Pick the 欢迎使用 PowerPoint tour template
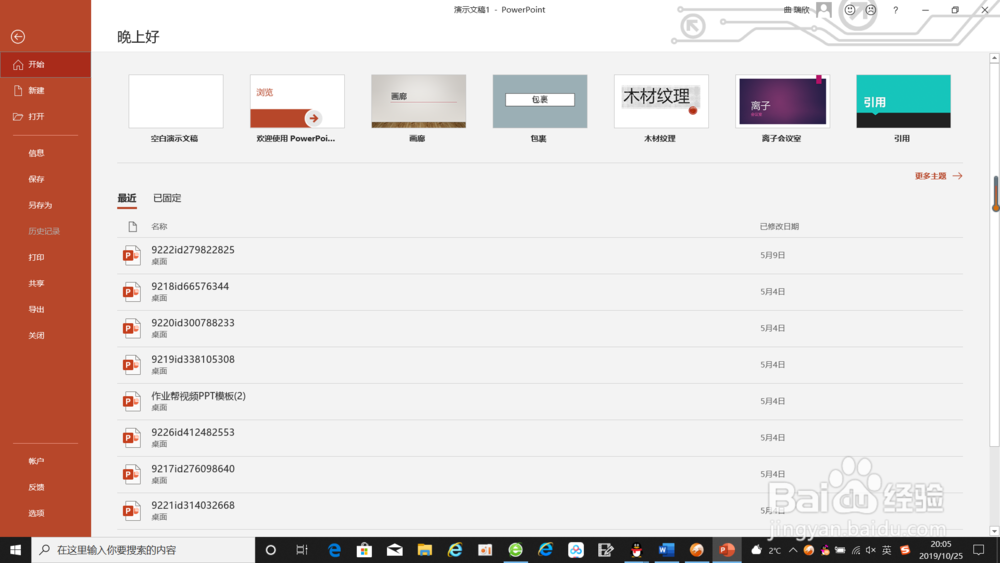 click(x=297, y=101)
